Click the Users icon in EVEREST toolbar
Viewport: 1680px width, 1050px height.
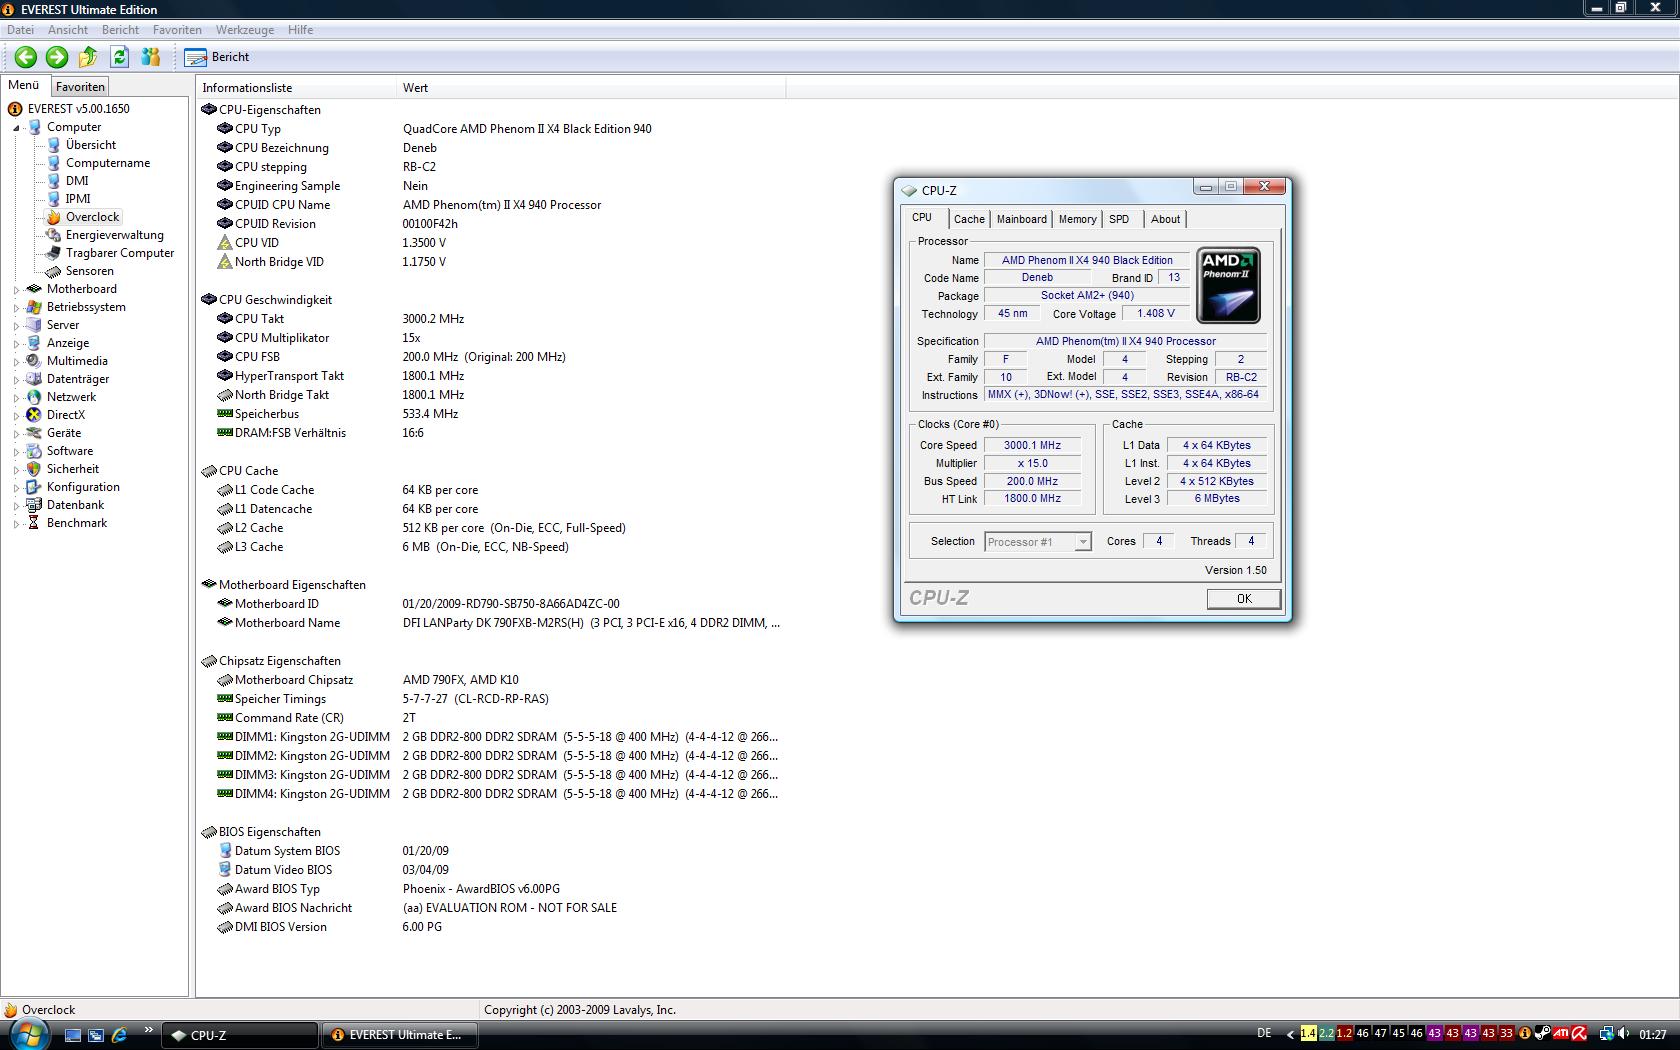151,57
